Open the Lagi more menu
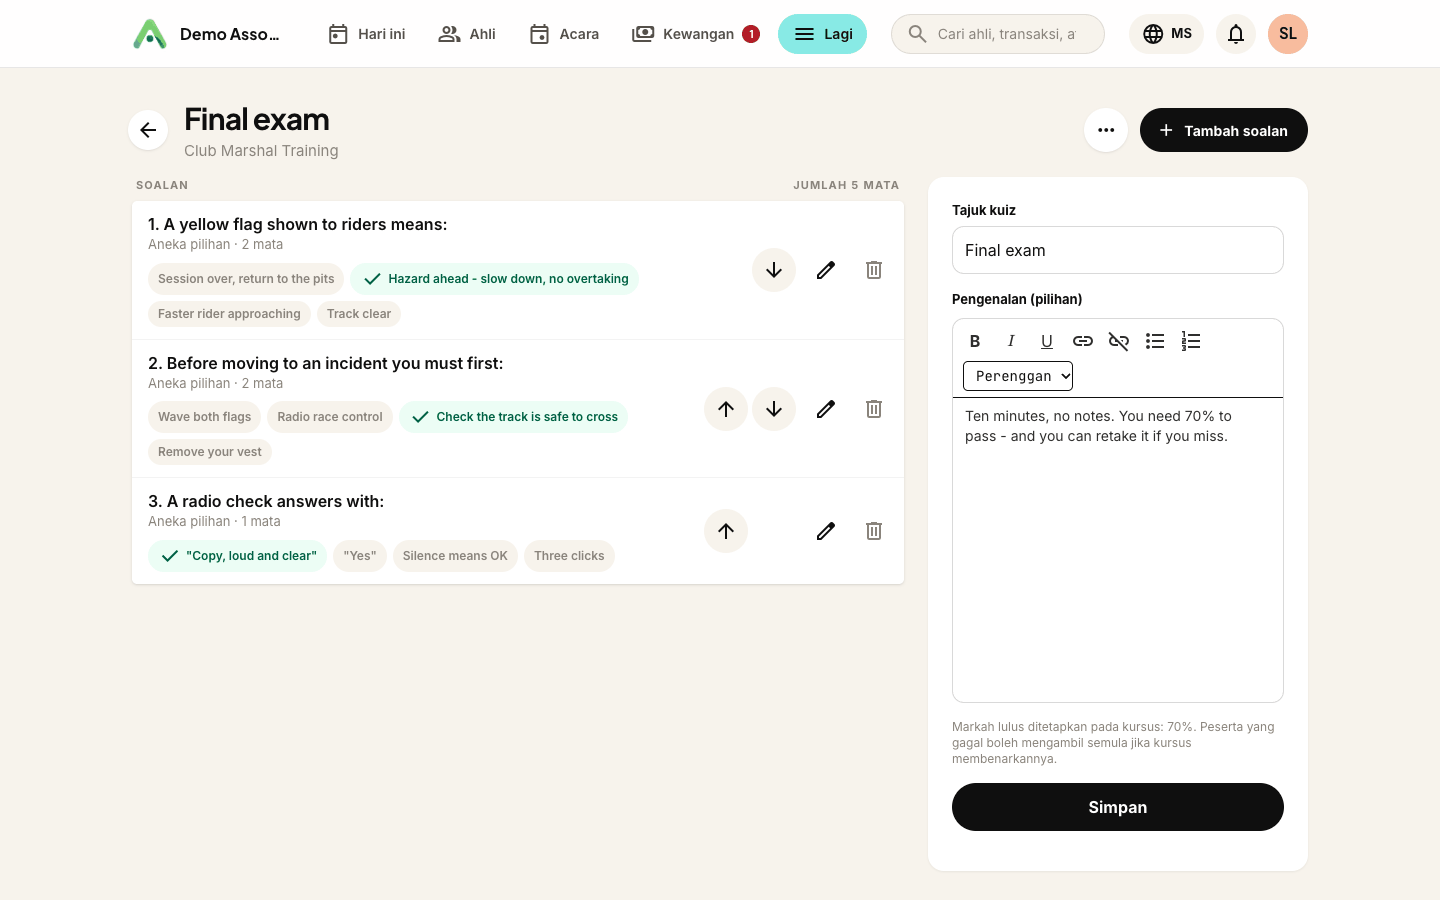The height and width of the screenshot is (900, 1440). [x=822, y=34]
